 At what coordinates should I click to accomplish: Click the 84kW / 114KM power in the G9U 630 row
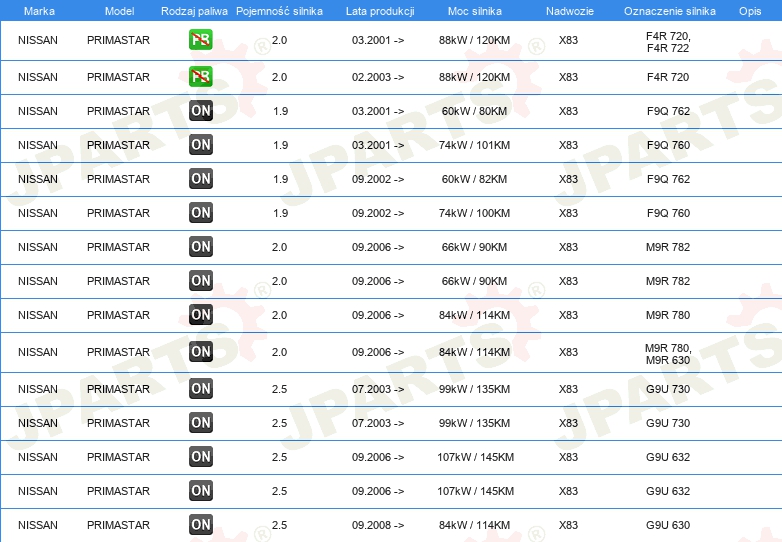tap(474, 525)
